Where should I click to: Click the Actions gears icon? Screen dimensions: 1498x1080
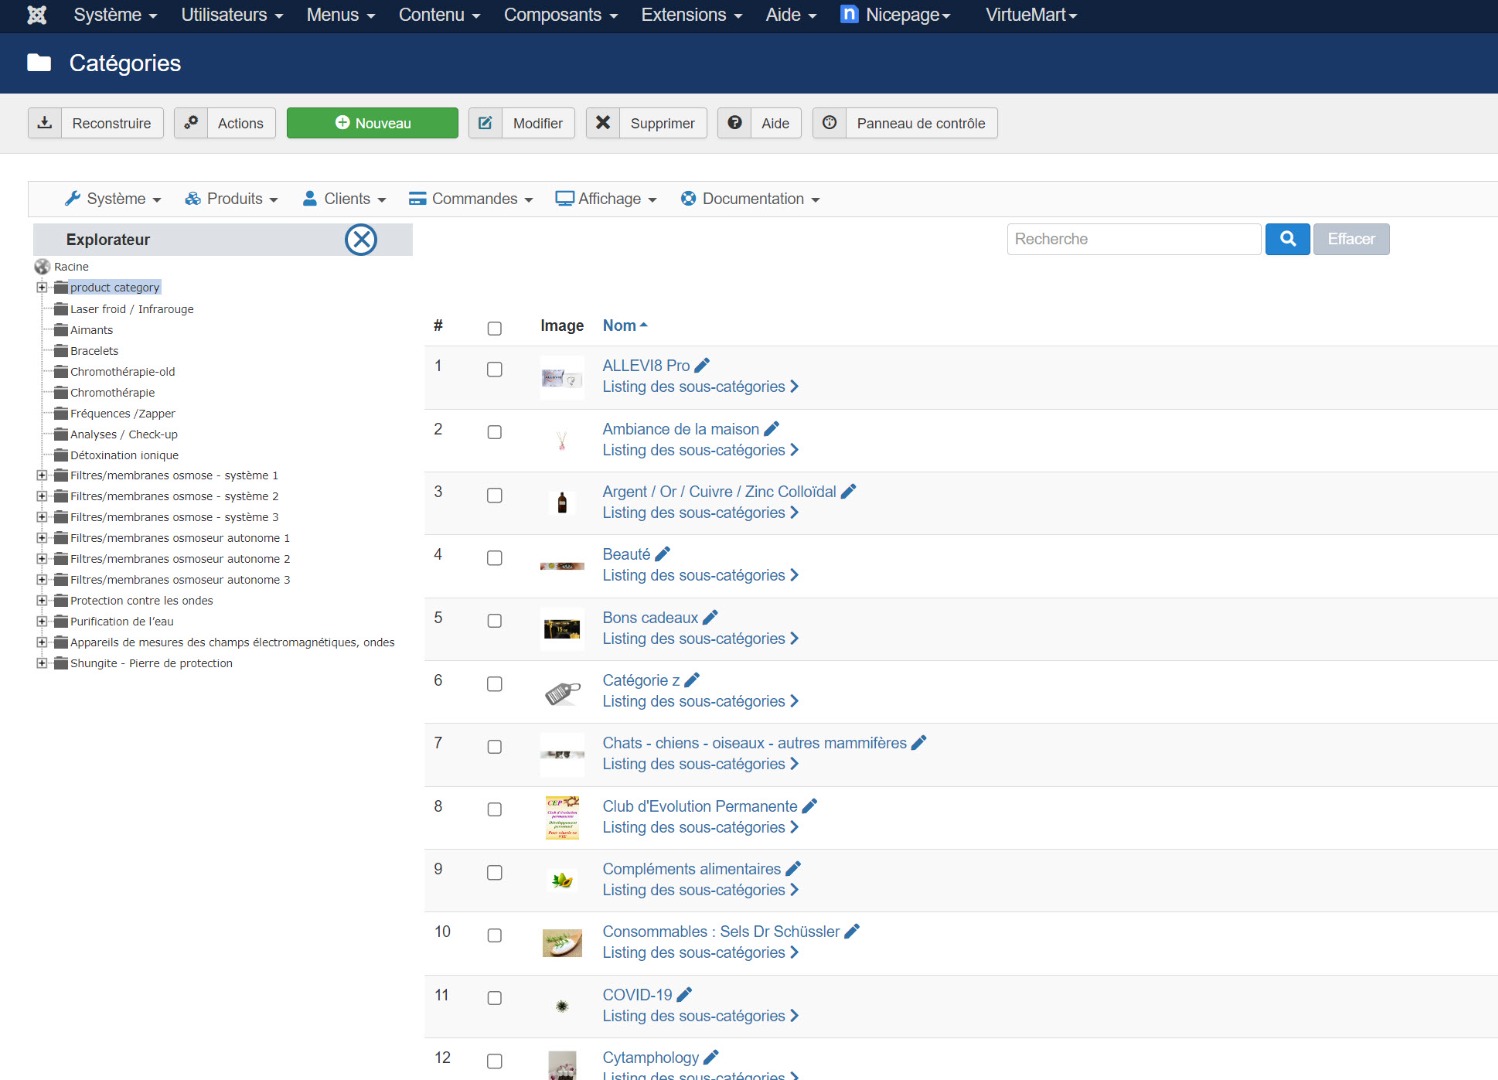(191, 123)
